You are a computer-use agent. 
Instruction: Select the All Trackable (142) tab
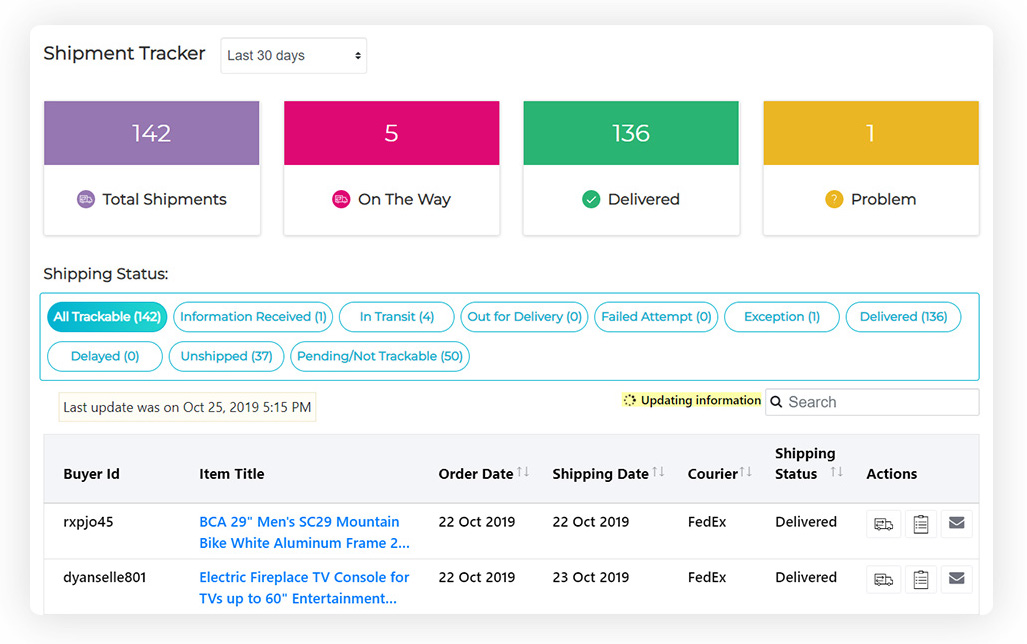click(x=106, y=316)
